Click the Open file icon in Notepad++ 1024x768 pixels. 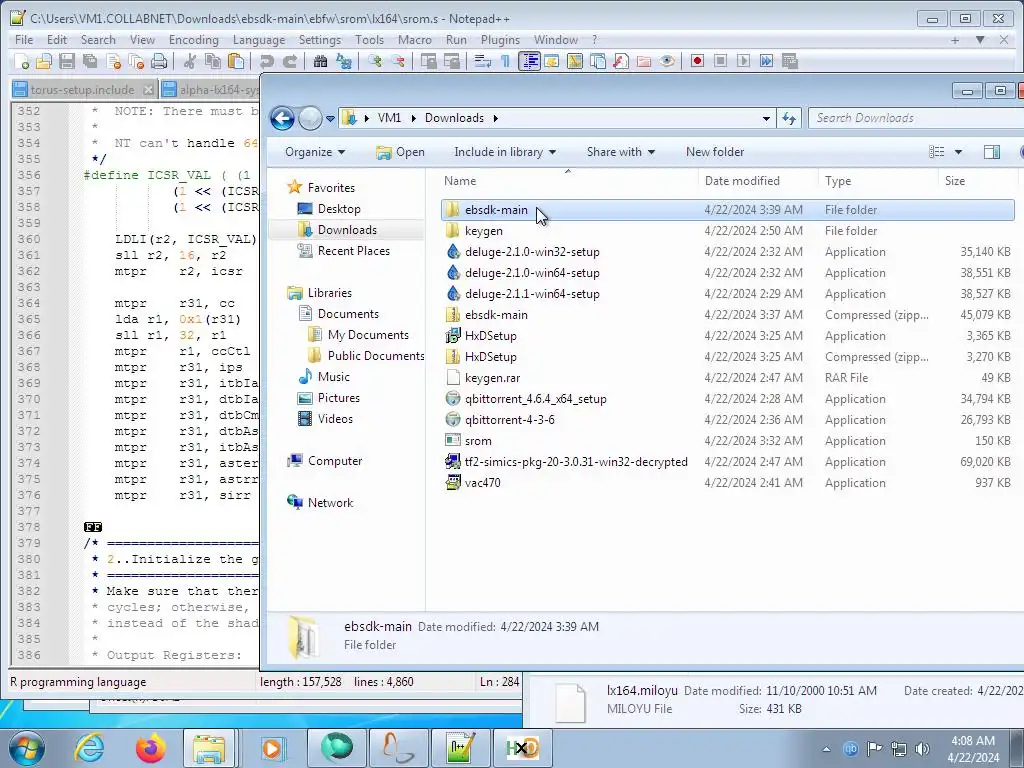tap(44, 61)
